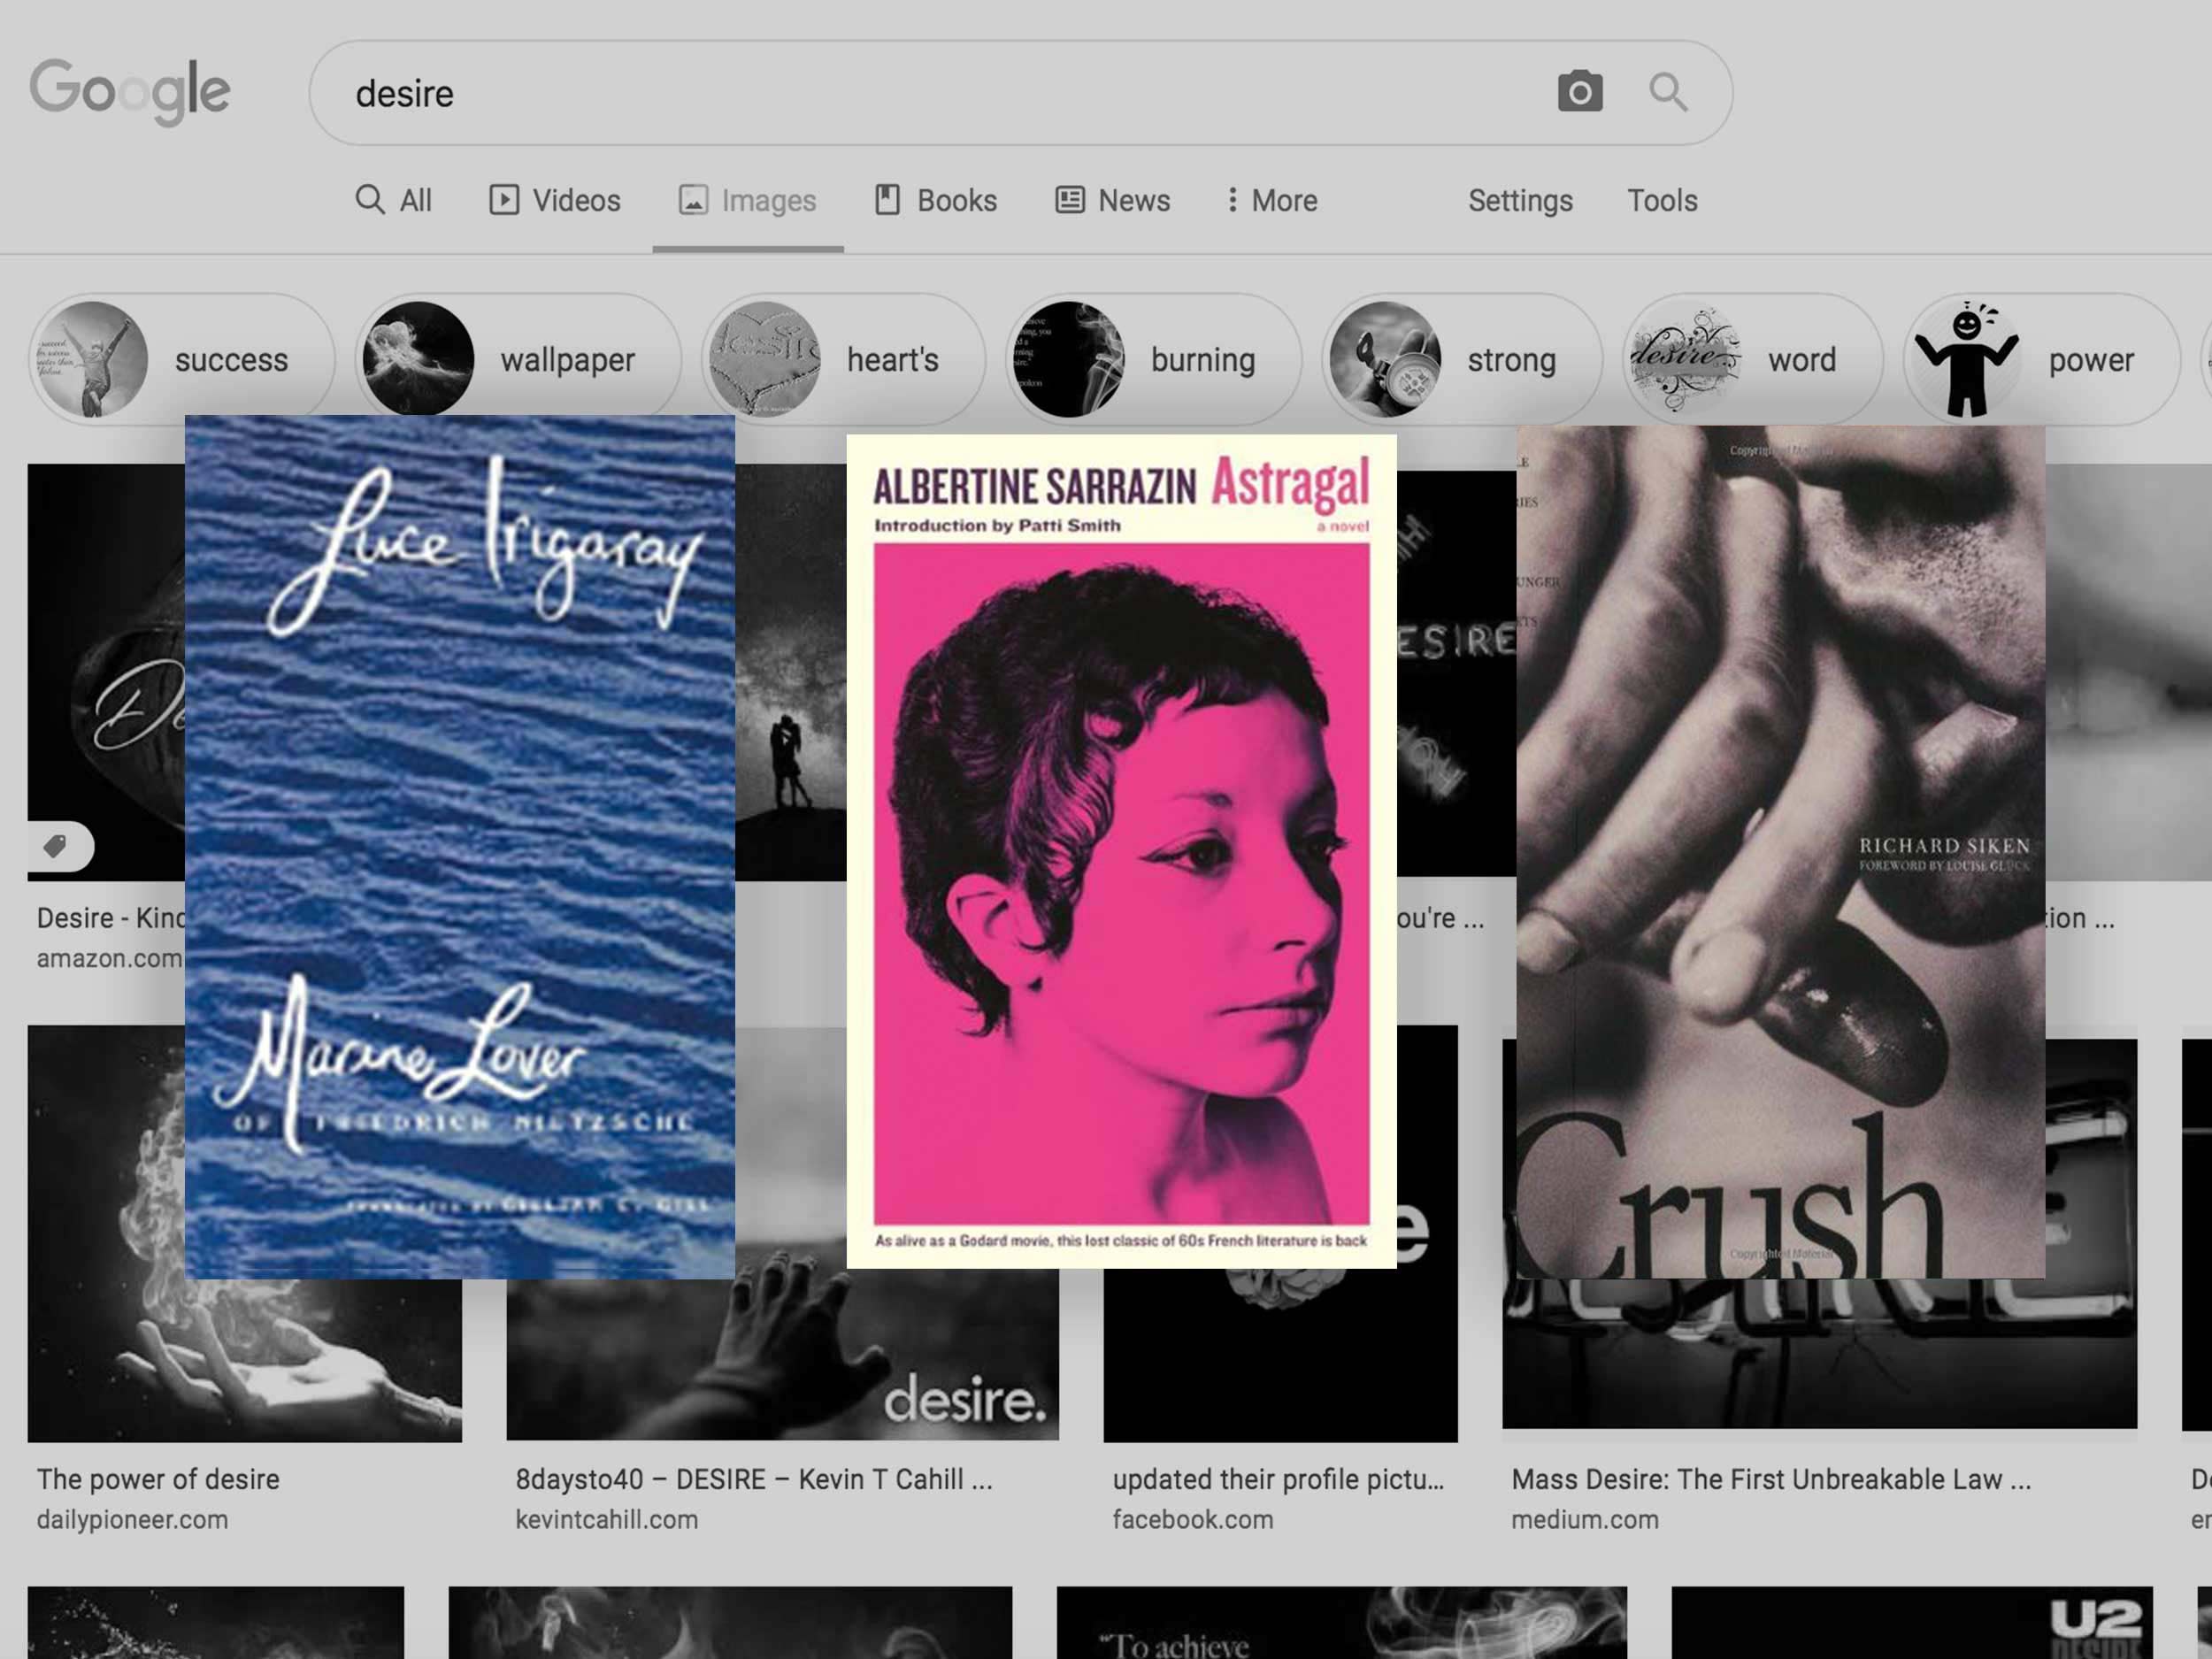Click the product tag icon on Desire image
2212x1659 pixels.
pos(57,846)
